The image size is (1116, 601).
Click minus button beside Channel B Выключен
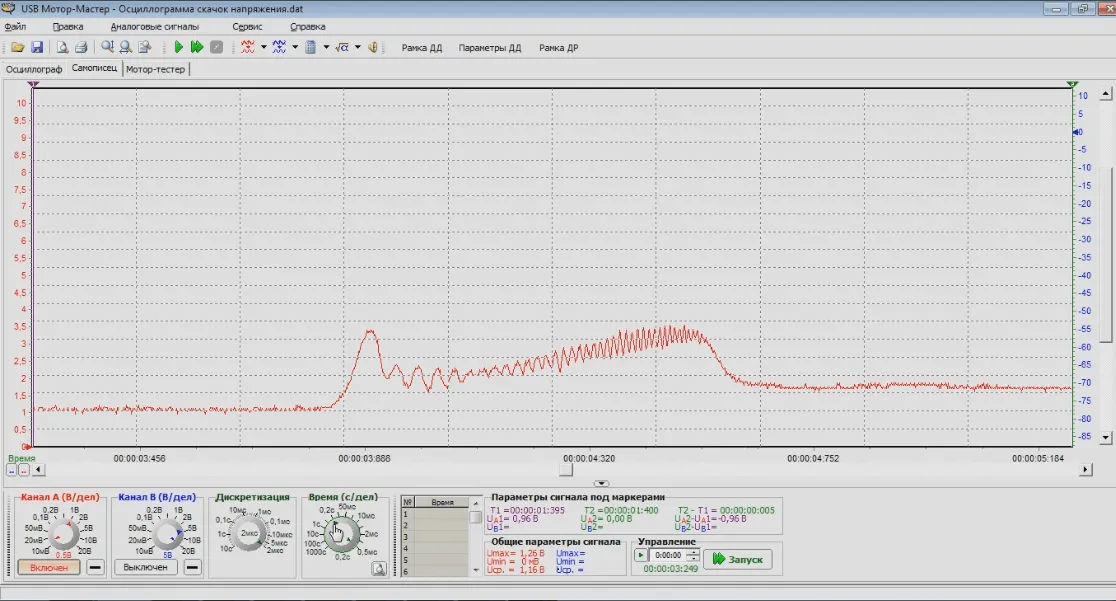(192, 568)
